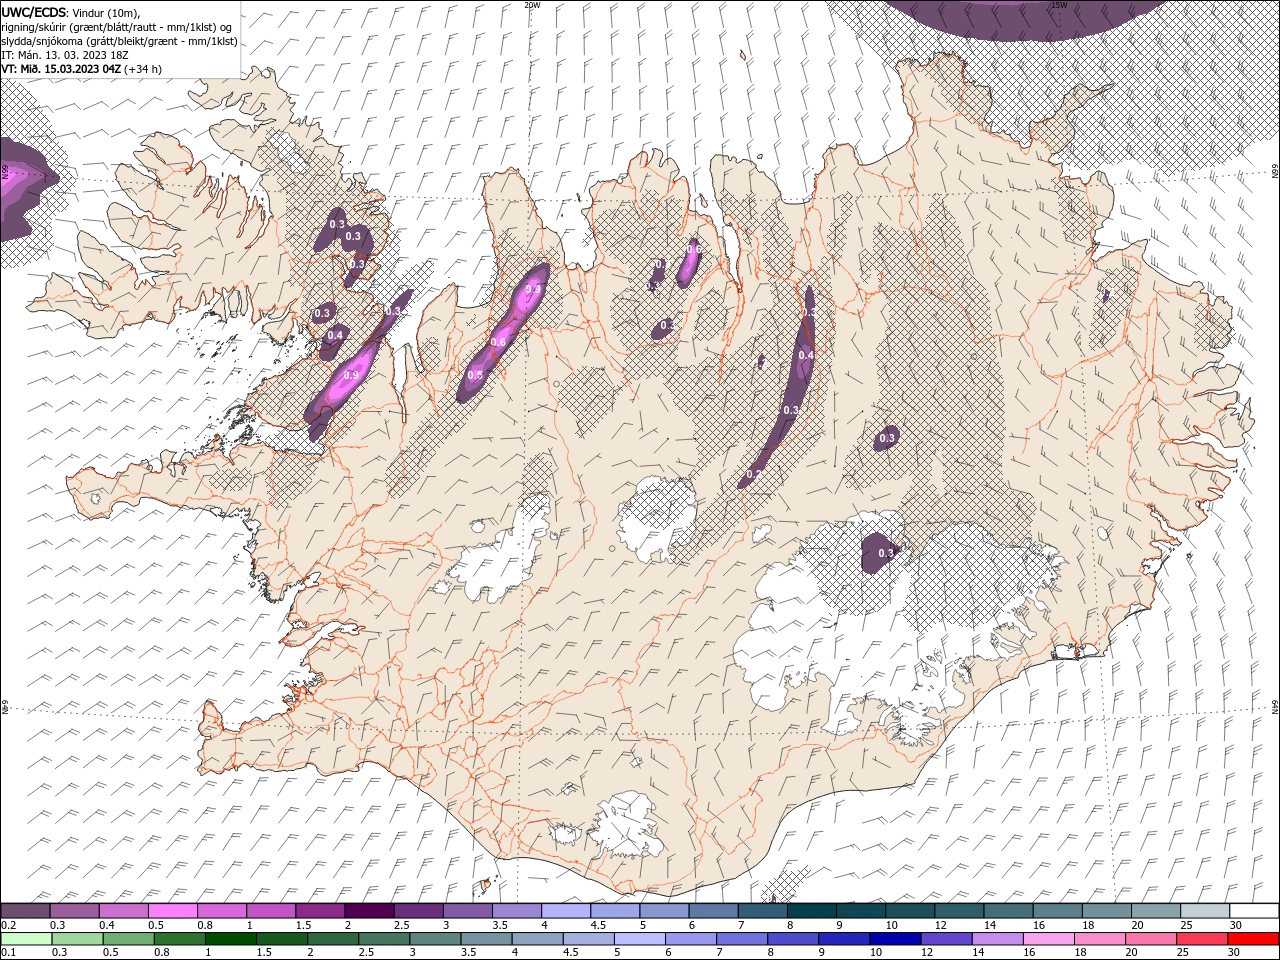Click the 0.1 label in lower legend row
1280x960 pixels.
coord(9,952)
